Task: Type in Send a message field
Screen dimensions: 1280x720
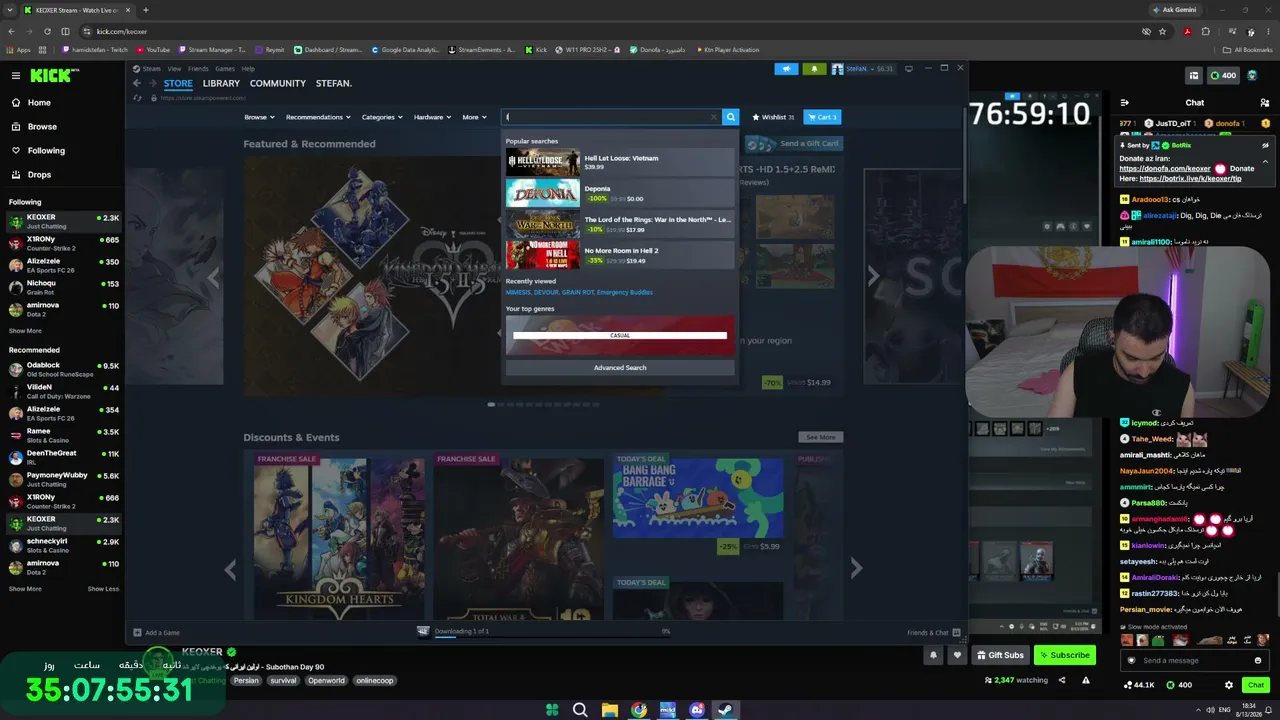Action: pos(1193,660)
